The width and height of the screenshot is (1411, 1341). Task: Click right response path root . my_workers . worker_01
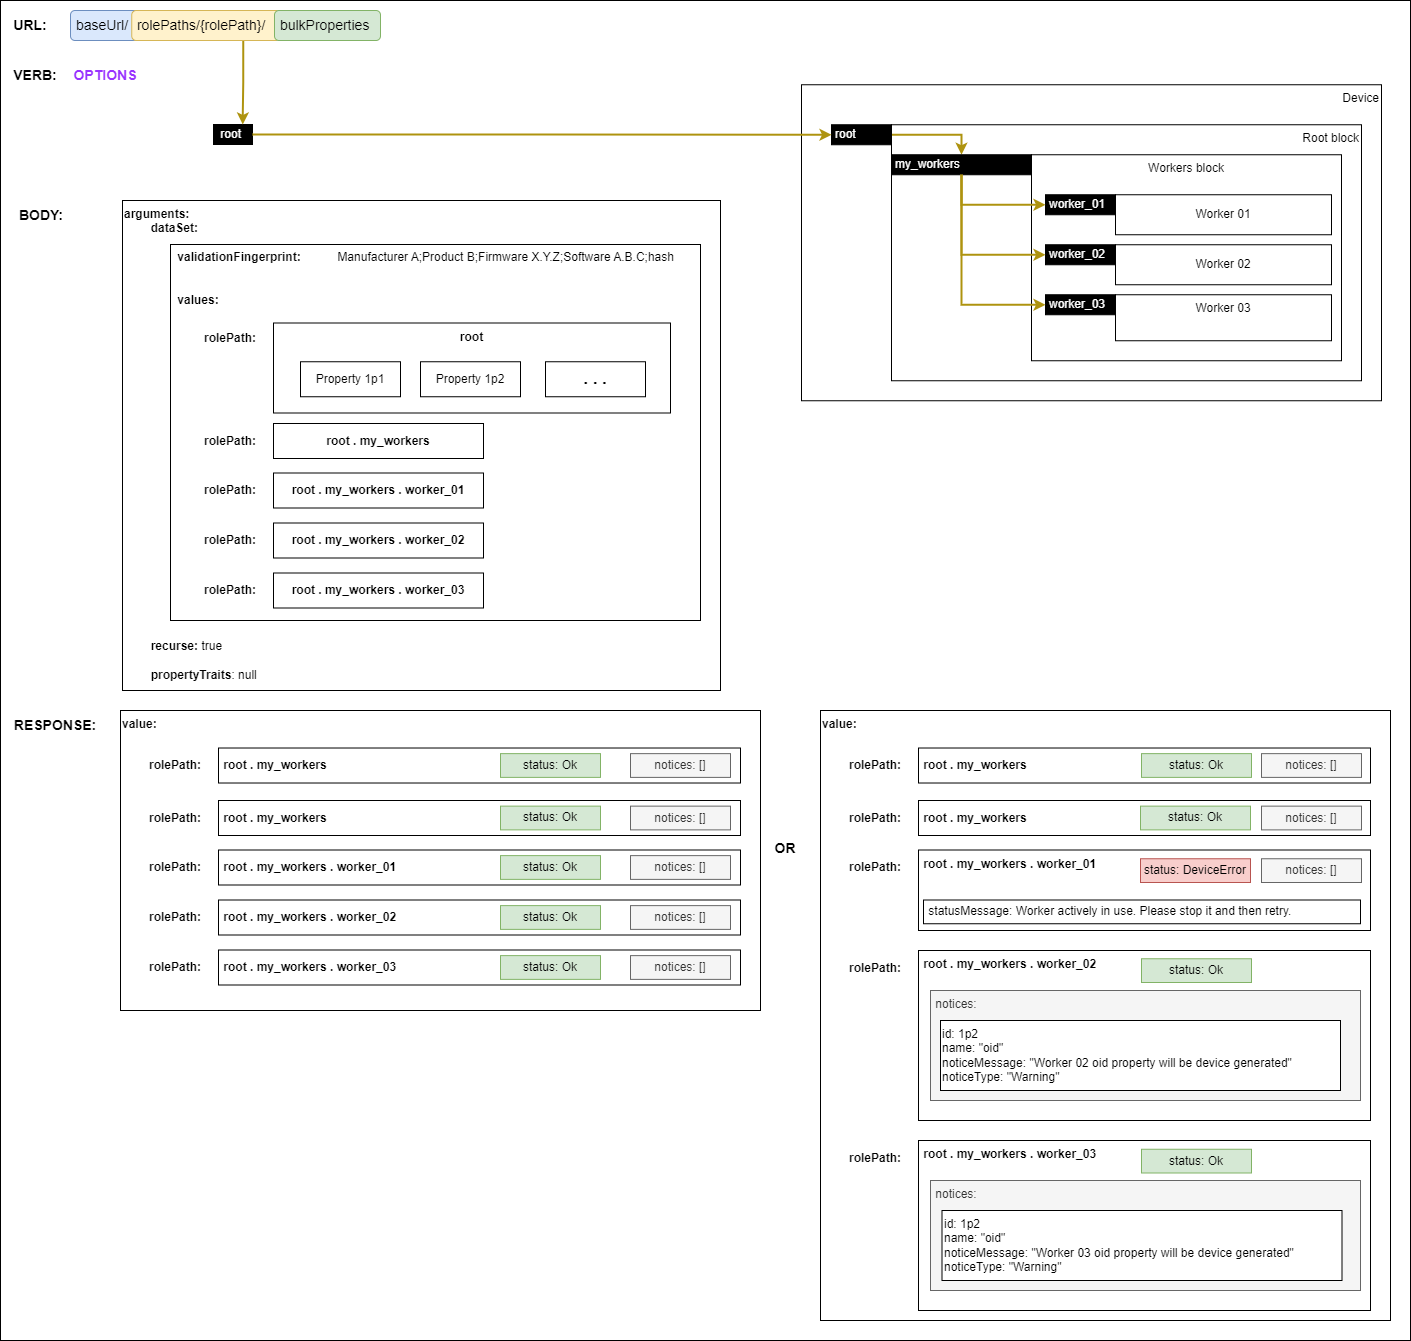(1010, 864)
